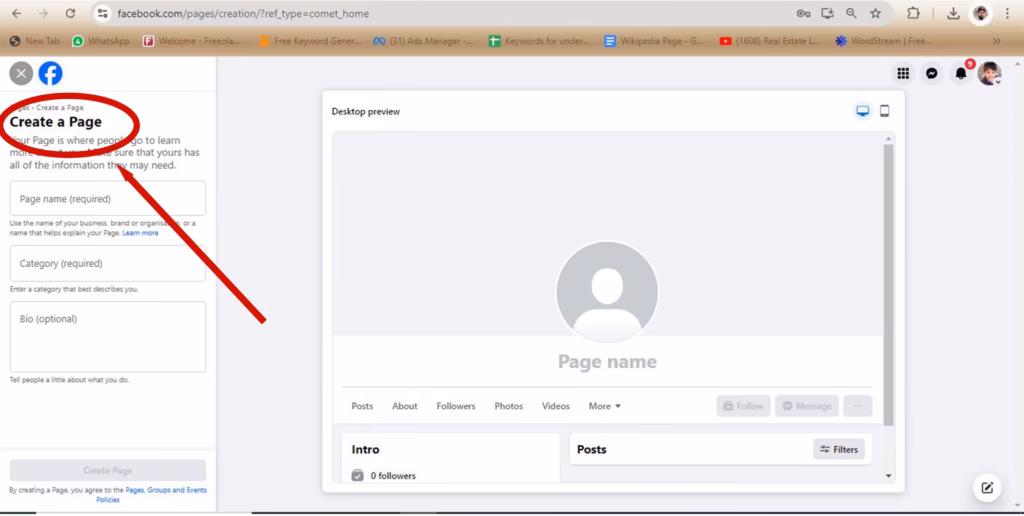Click the install app icon in address bar
This screenshot has height=516, width=1024.
(x=827, y=13)
